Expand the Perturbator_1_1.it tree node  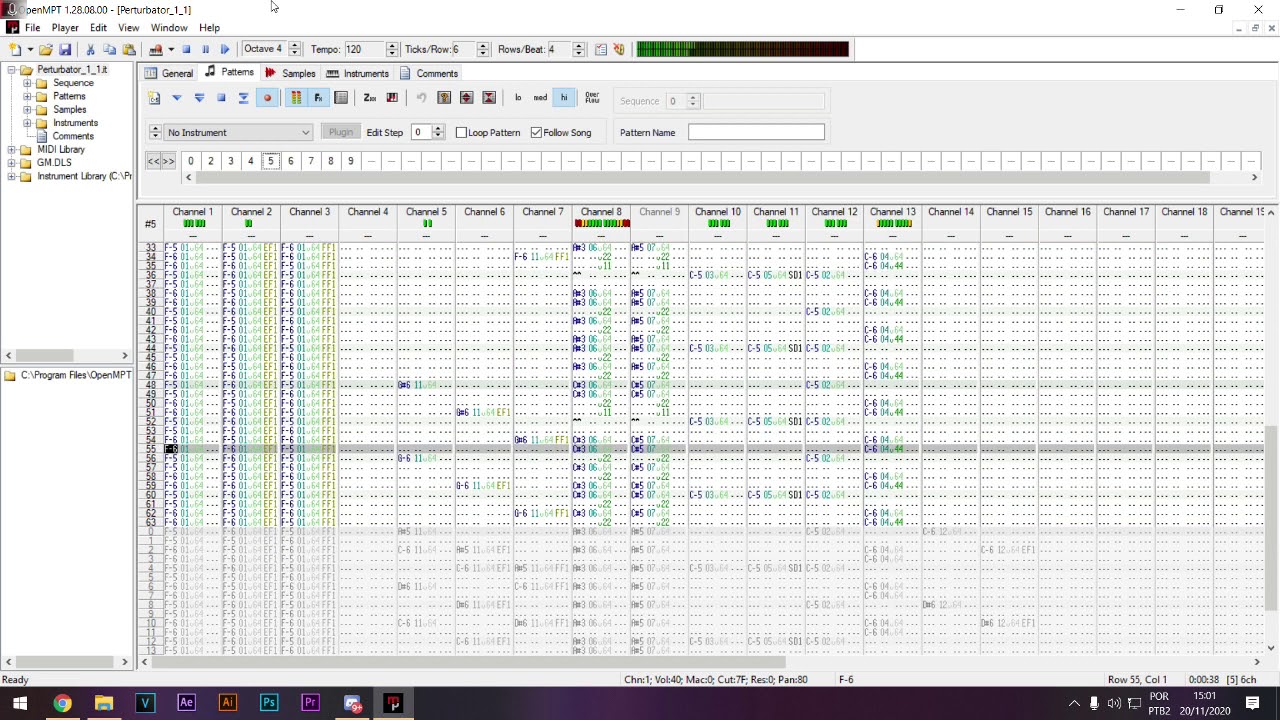click(x=11, y=70)
